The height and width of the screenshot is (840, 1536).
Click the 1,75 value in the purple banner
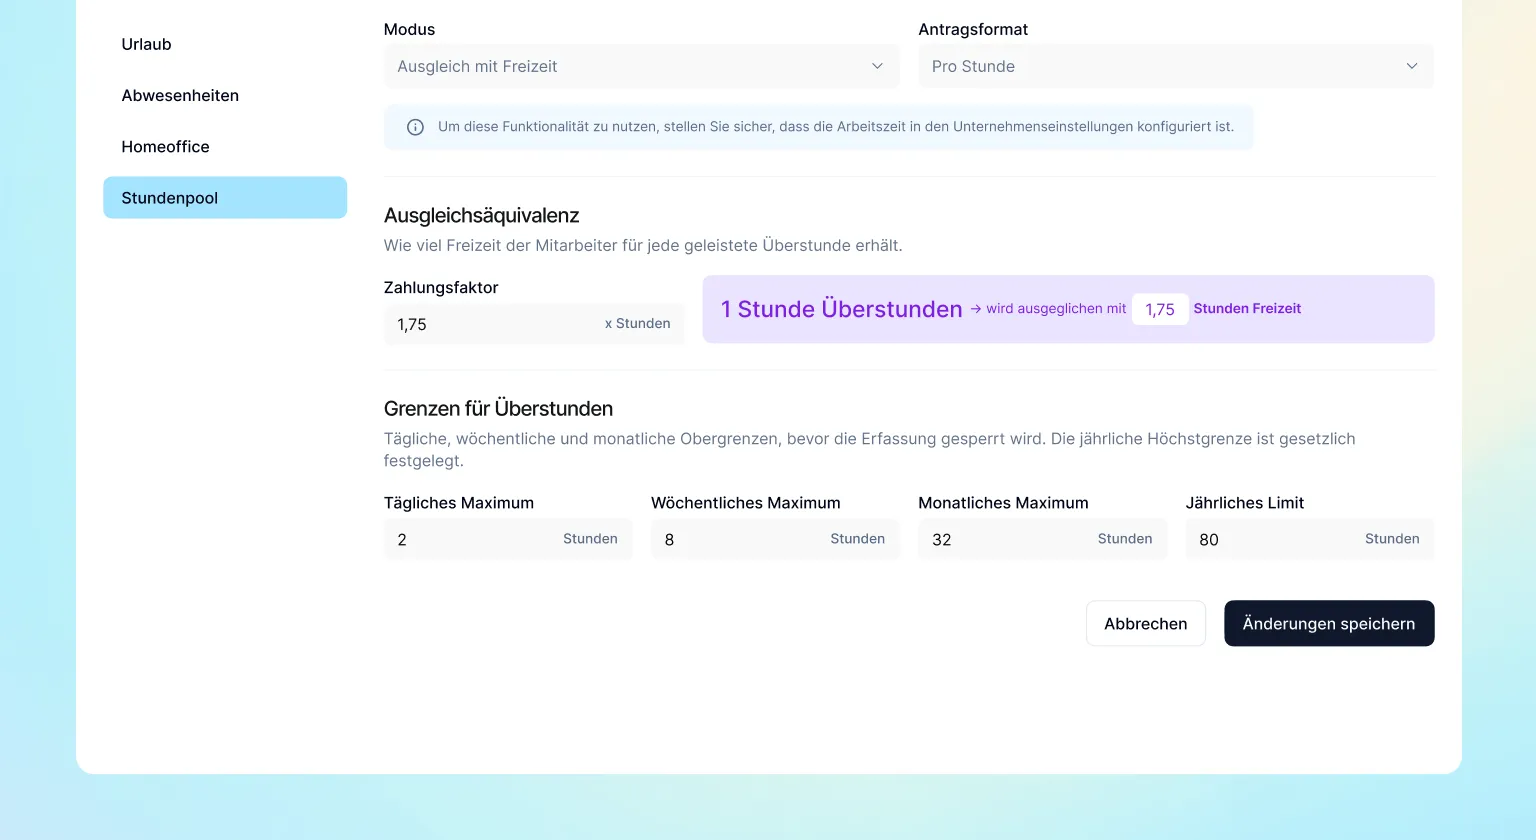point(1160,309)
